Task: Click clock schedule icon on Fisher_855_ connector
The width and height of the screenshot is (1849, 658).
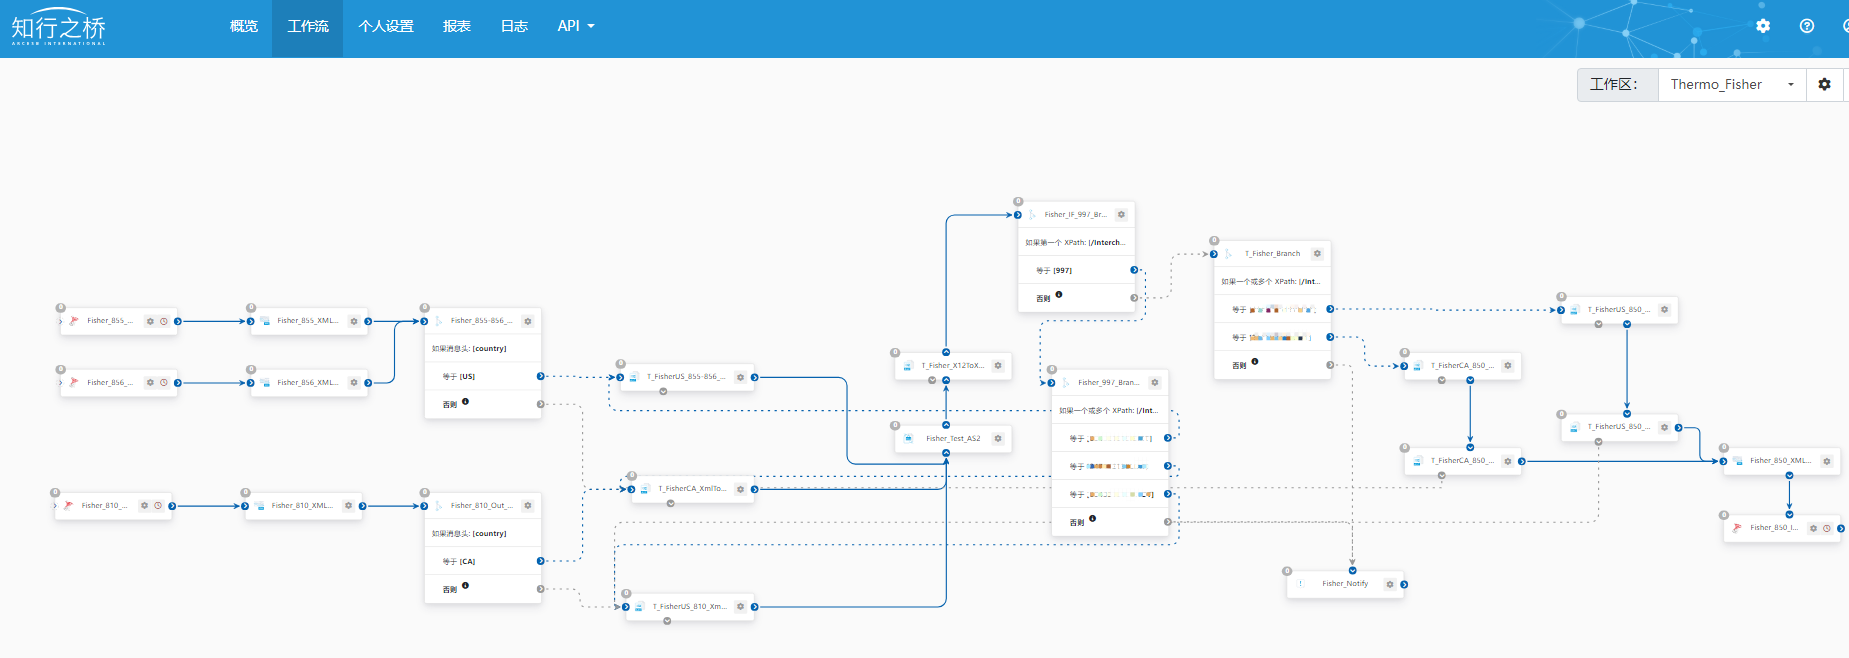Action: [164, 322]
